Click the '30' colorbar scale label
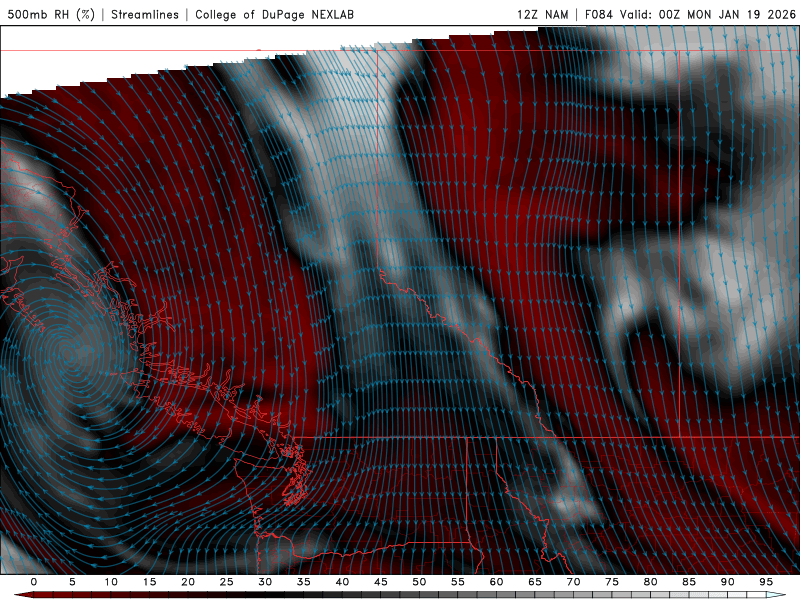Screen dimensions: 800x600 (x=265, y=582)
